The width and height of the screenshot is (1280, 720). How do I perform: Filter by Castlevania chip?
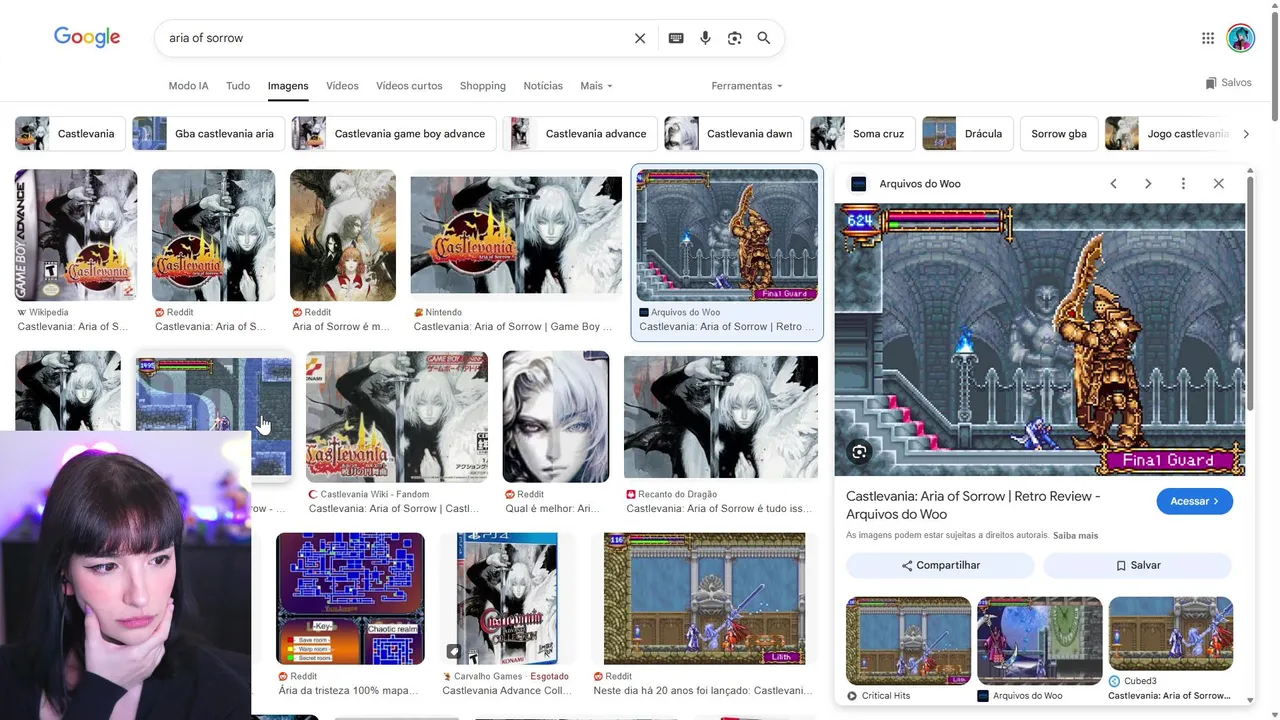click(71, 133)
